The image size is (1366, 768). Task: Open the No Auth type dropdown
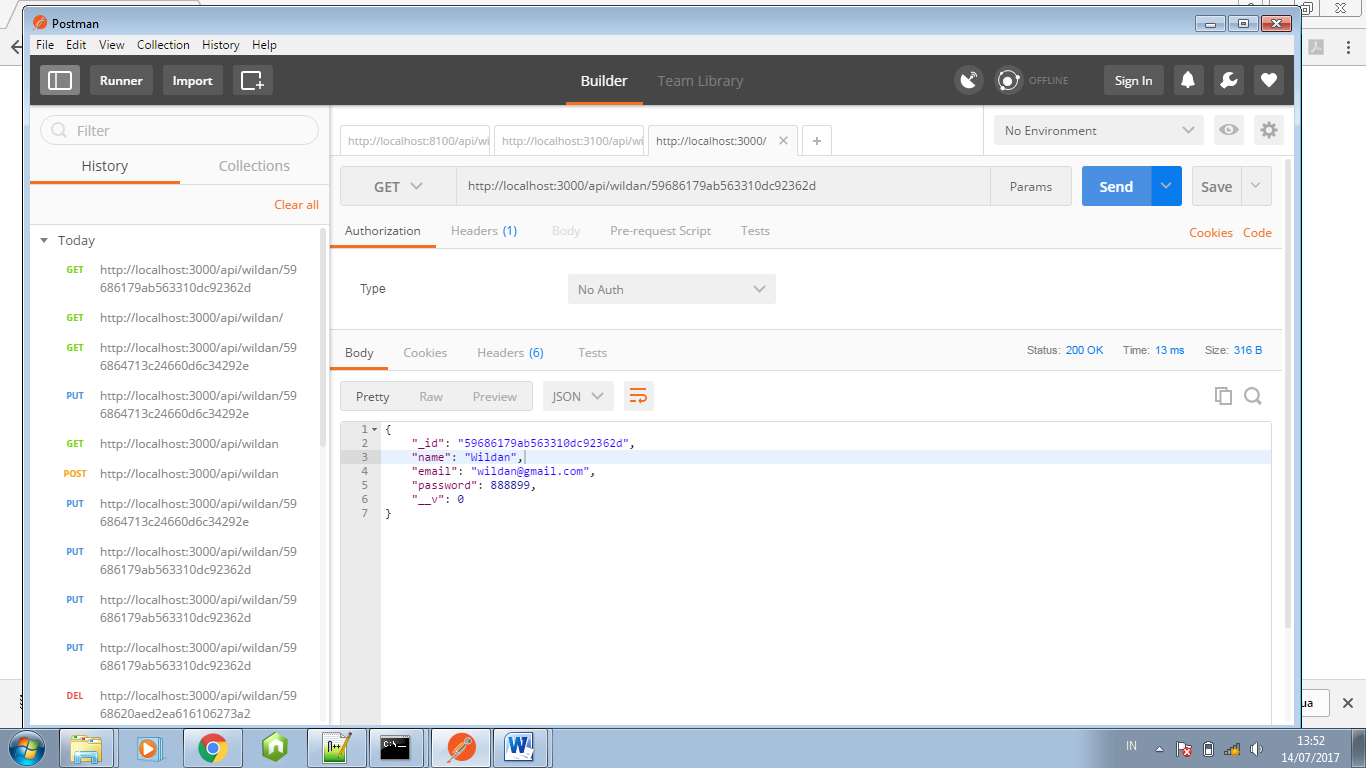(671, 289)
